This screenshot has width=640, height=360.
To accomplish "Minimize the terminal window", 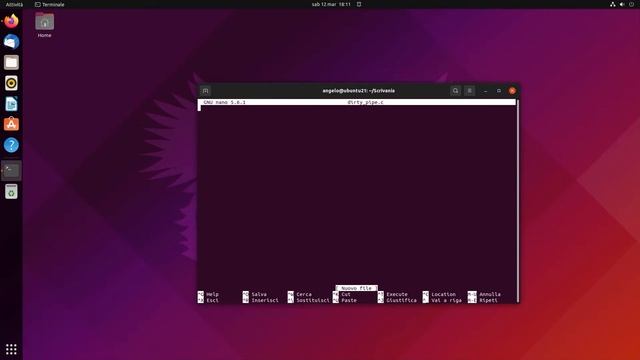I will click(485, 91).
